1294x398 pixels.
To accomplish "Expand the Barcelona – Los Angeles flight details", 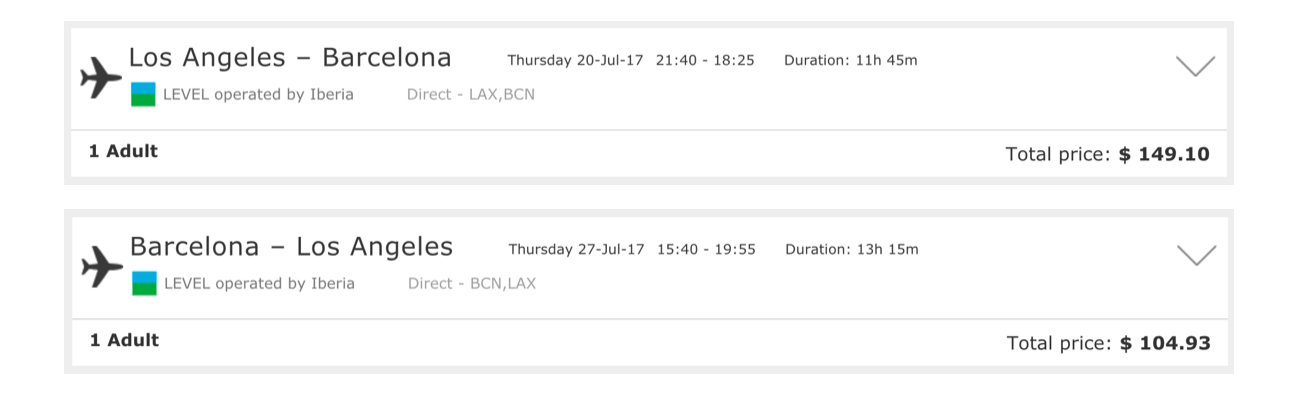I will 1196,255.
